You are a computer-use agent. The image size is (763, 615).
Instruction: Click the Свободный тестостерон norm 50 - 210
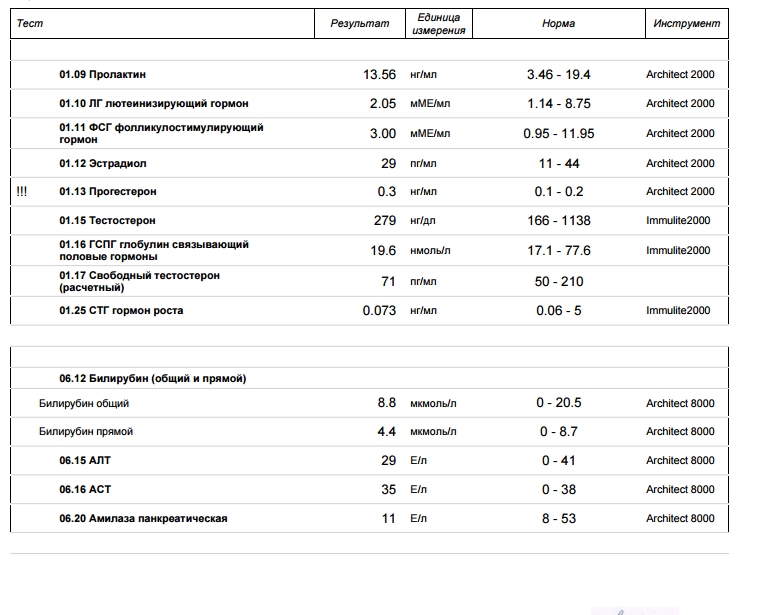(558, 281)
